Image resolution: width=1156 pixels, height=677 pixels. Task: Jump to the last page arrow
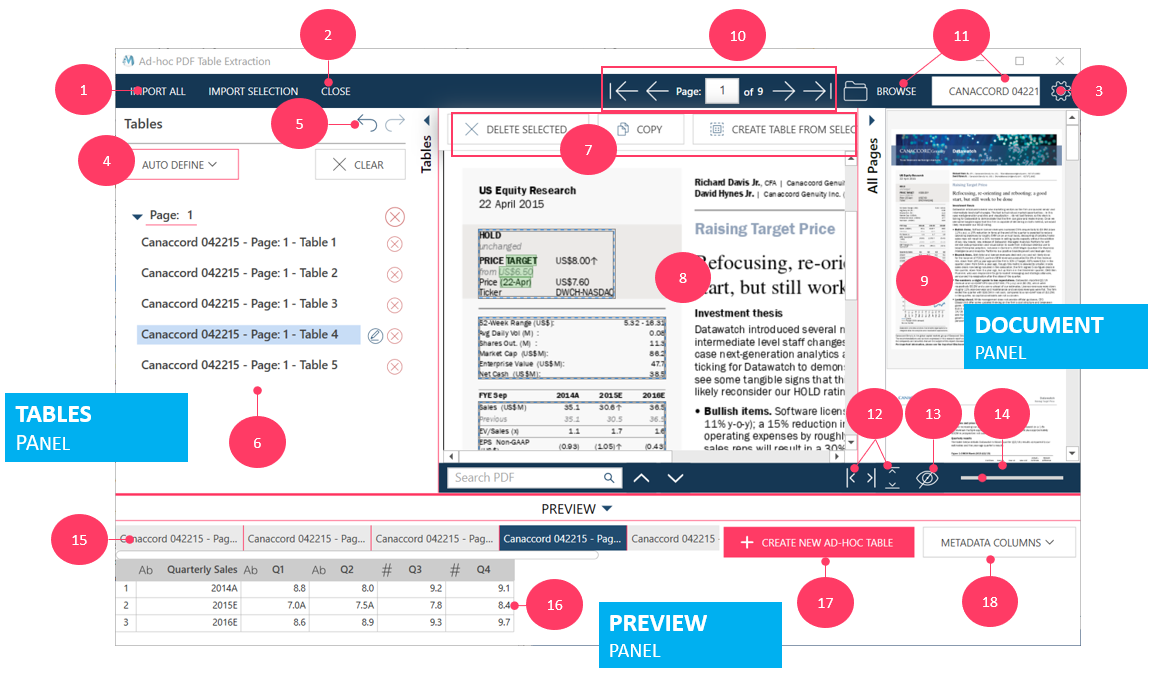817,91
